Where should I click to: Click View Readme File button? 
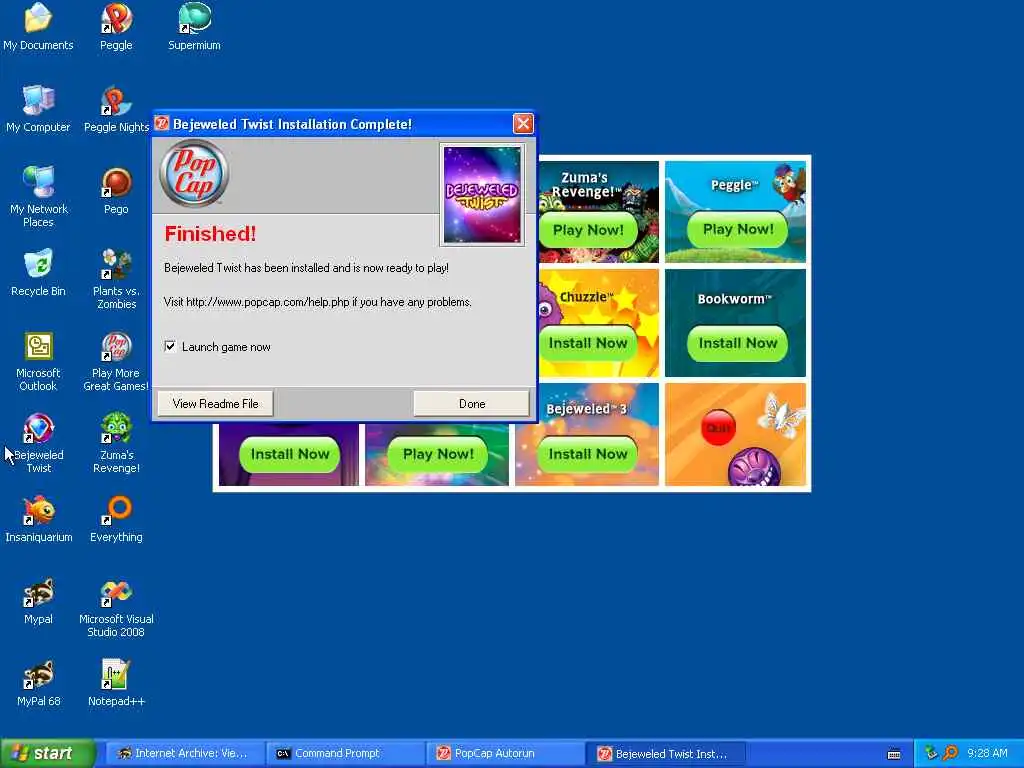point(216,404)
